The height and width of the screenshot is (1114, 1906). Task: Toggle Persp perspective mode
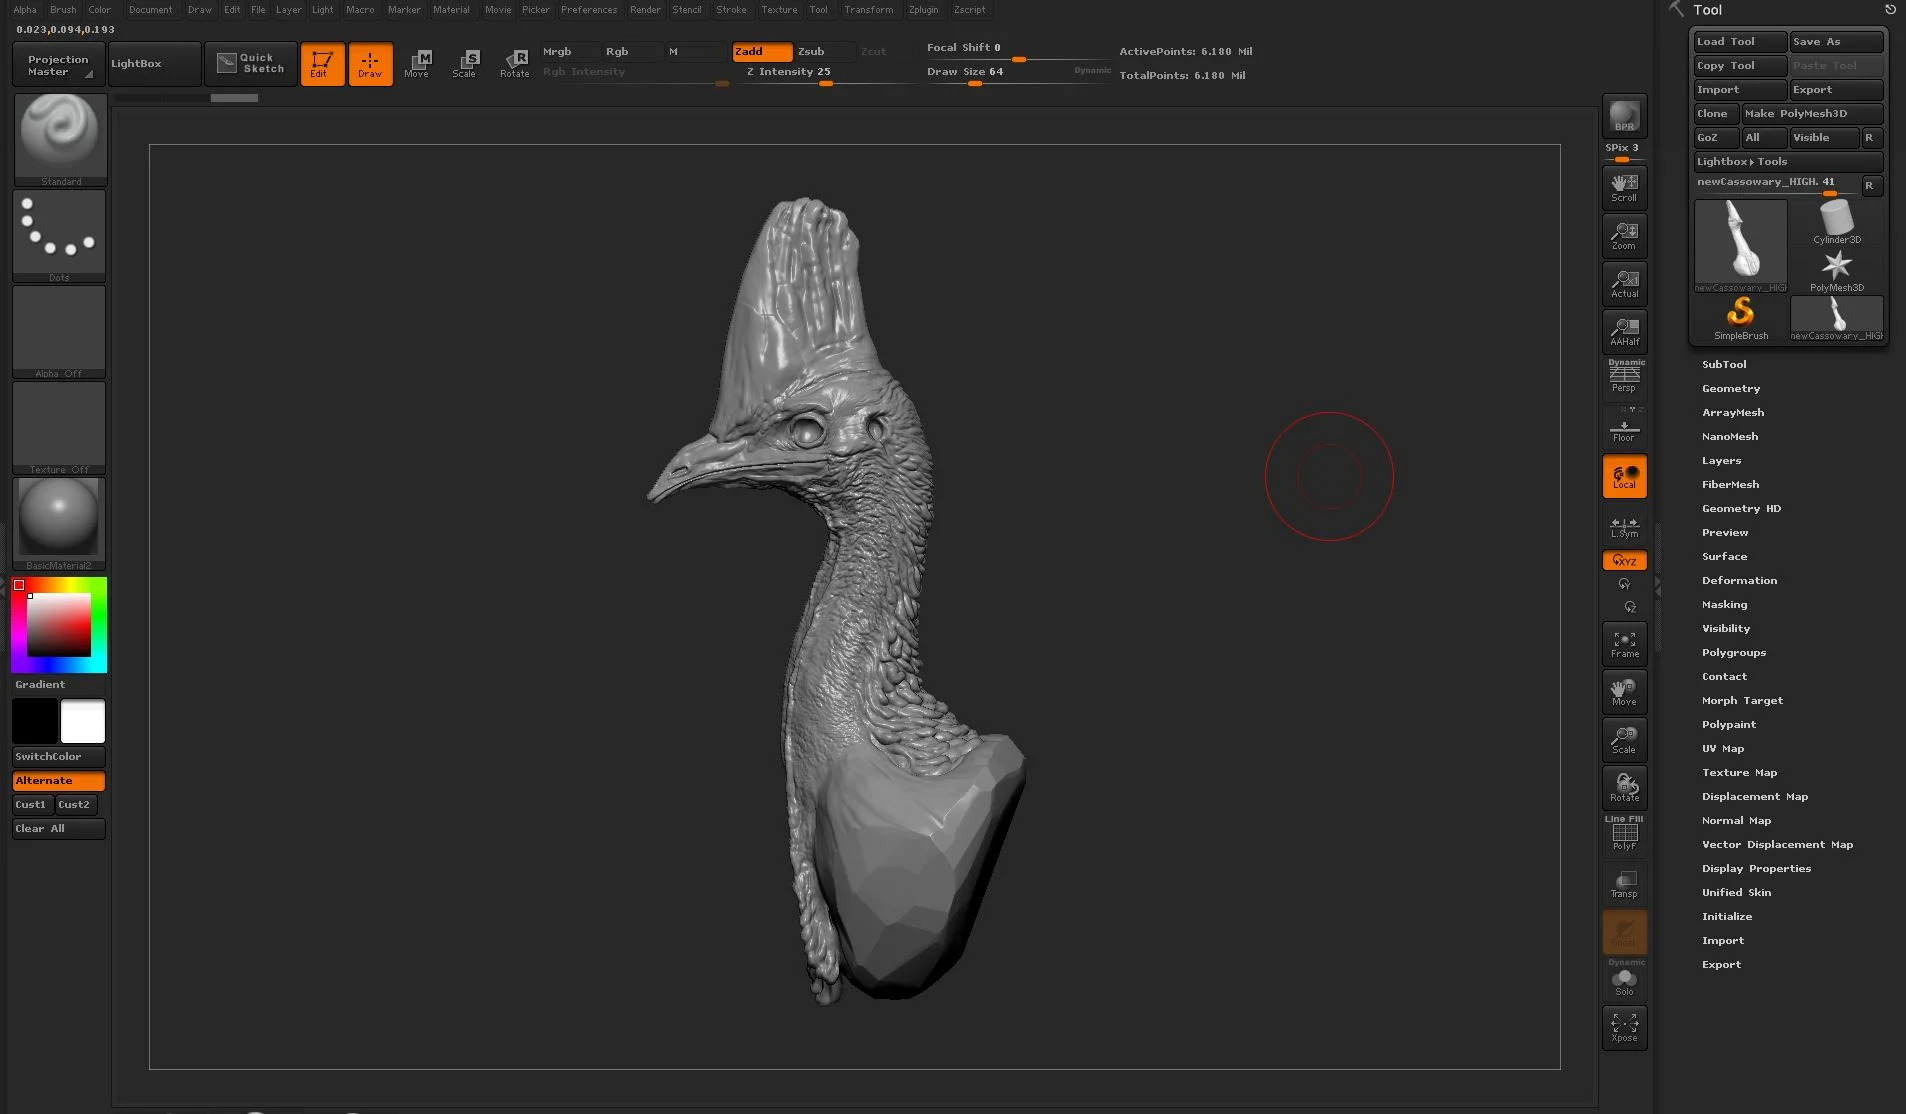[x=1624, y=378]
